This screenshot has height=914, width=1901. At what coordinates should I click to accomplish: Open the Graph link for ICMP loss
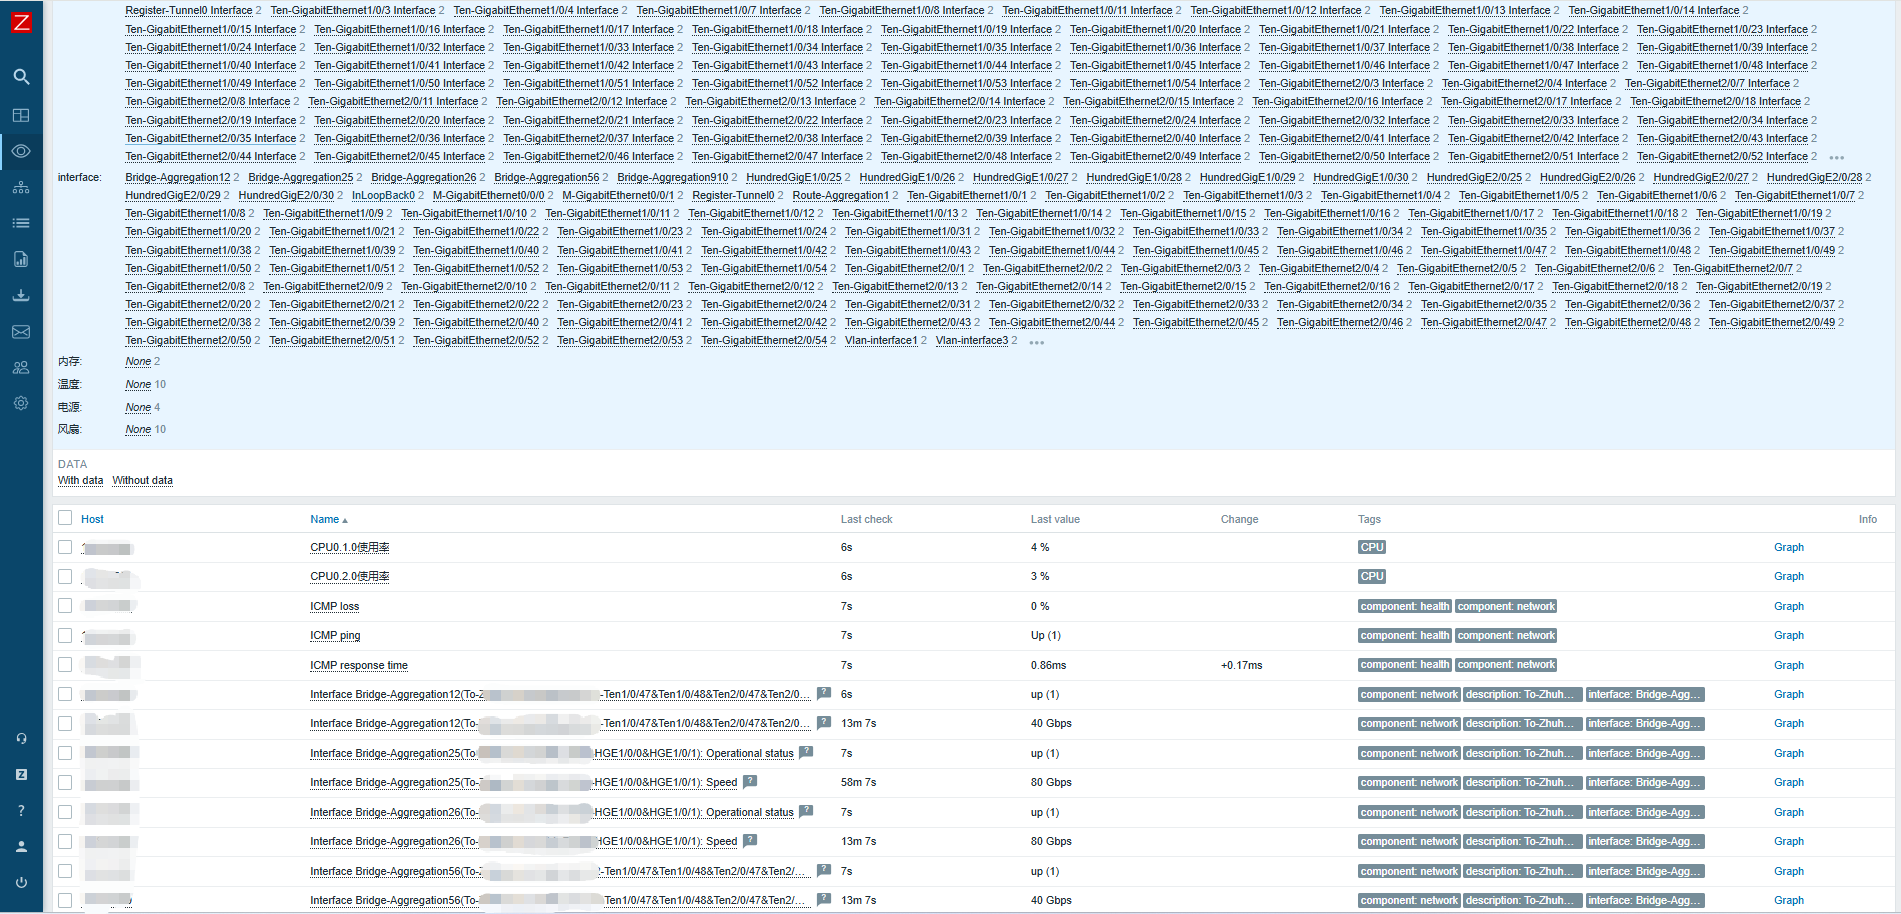tap(1788, 606)
